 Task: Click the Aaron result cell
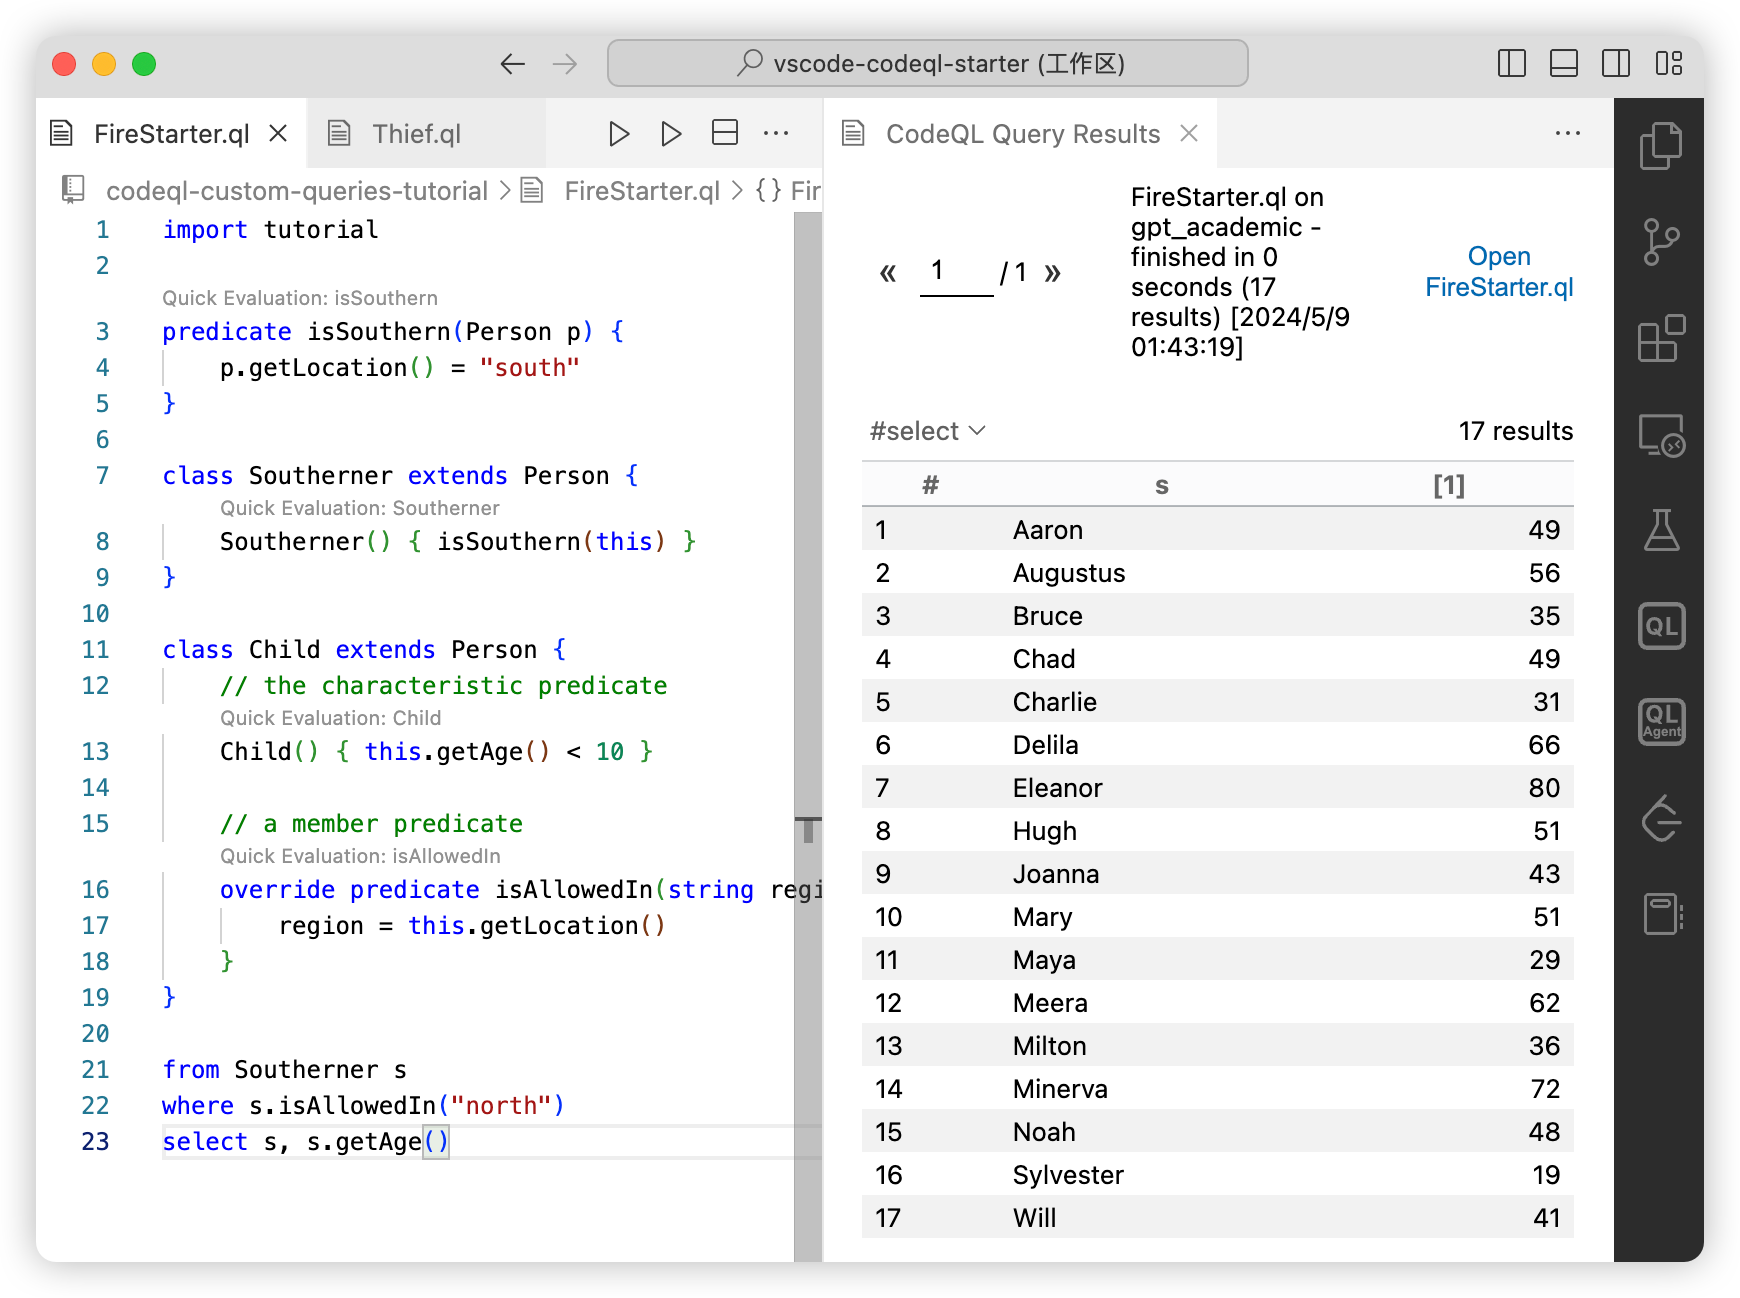[x=1047, y=530]
